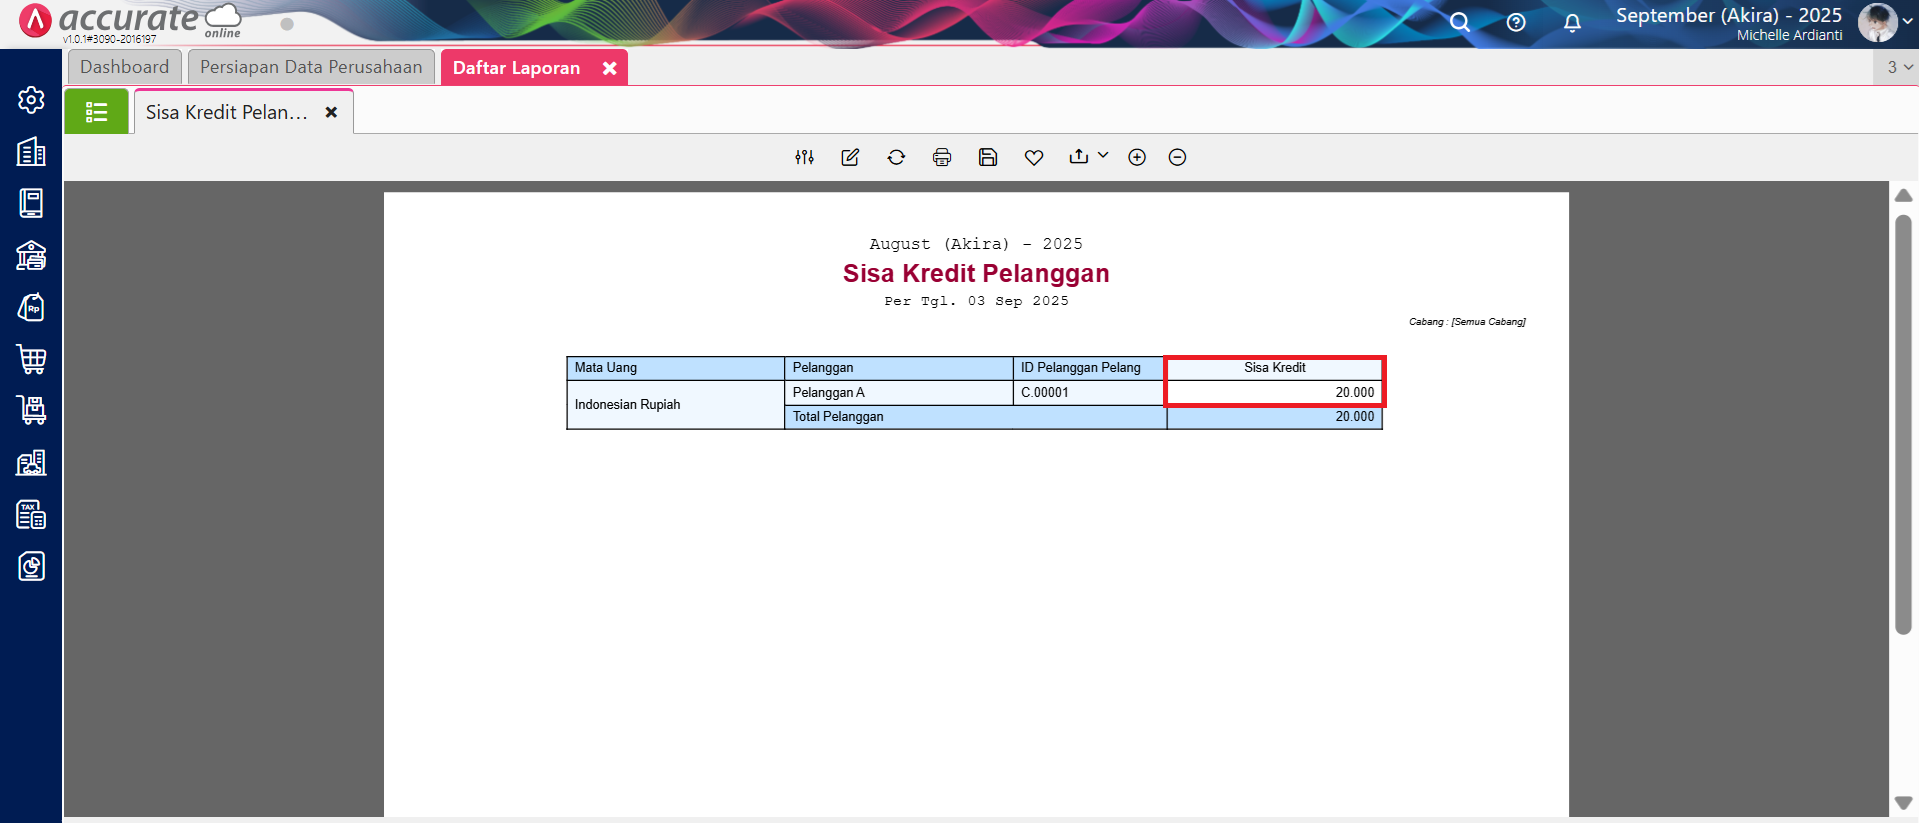Save the report with floppy disk icon
Screen dimensions: 1919x823
pos(988,157)
